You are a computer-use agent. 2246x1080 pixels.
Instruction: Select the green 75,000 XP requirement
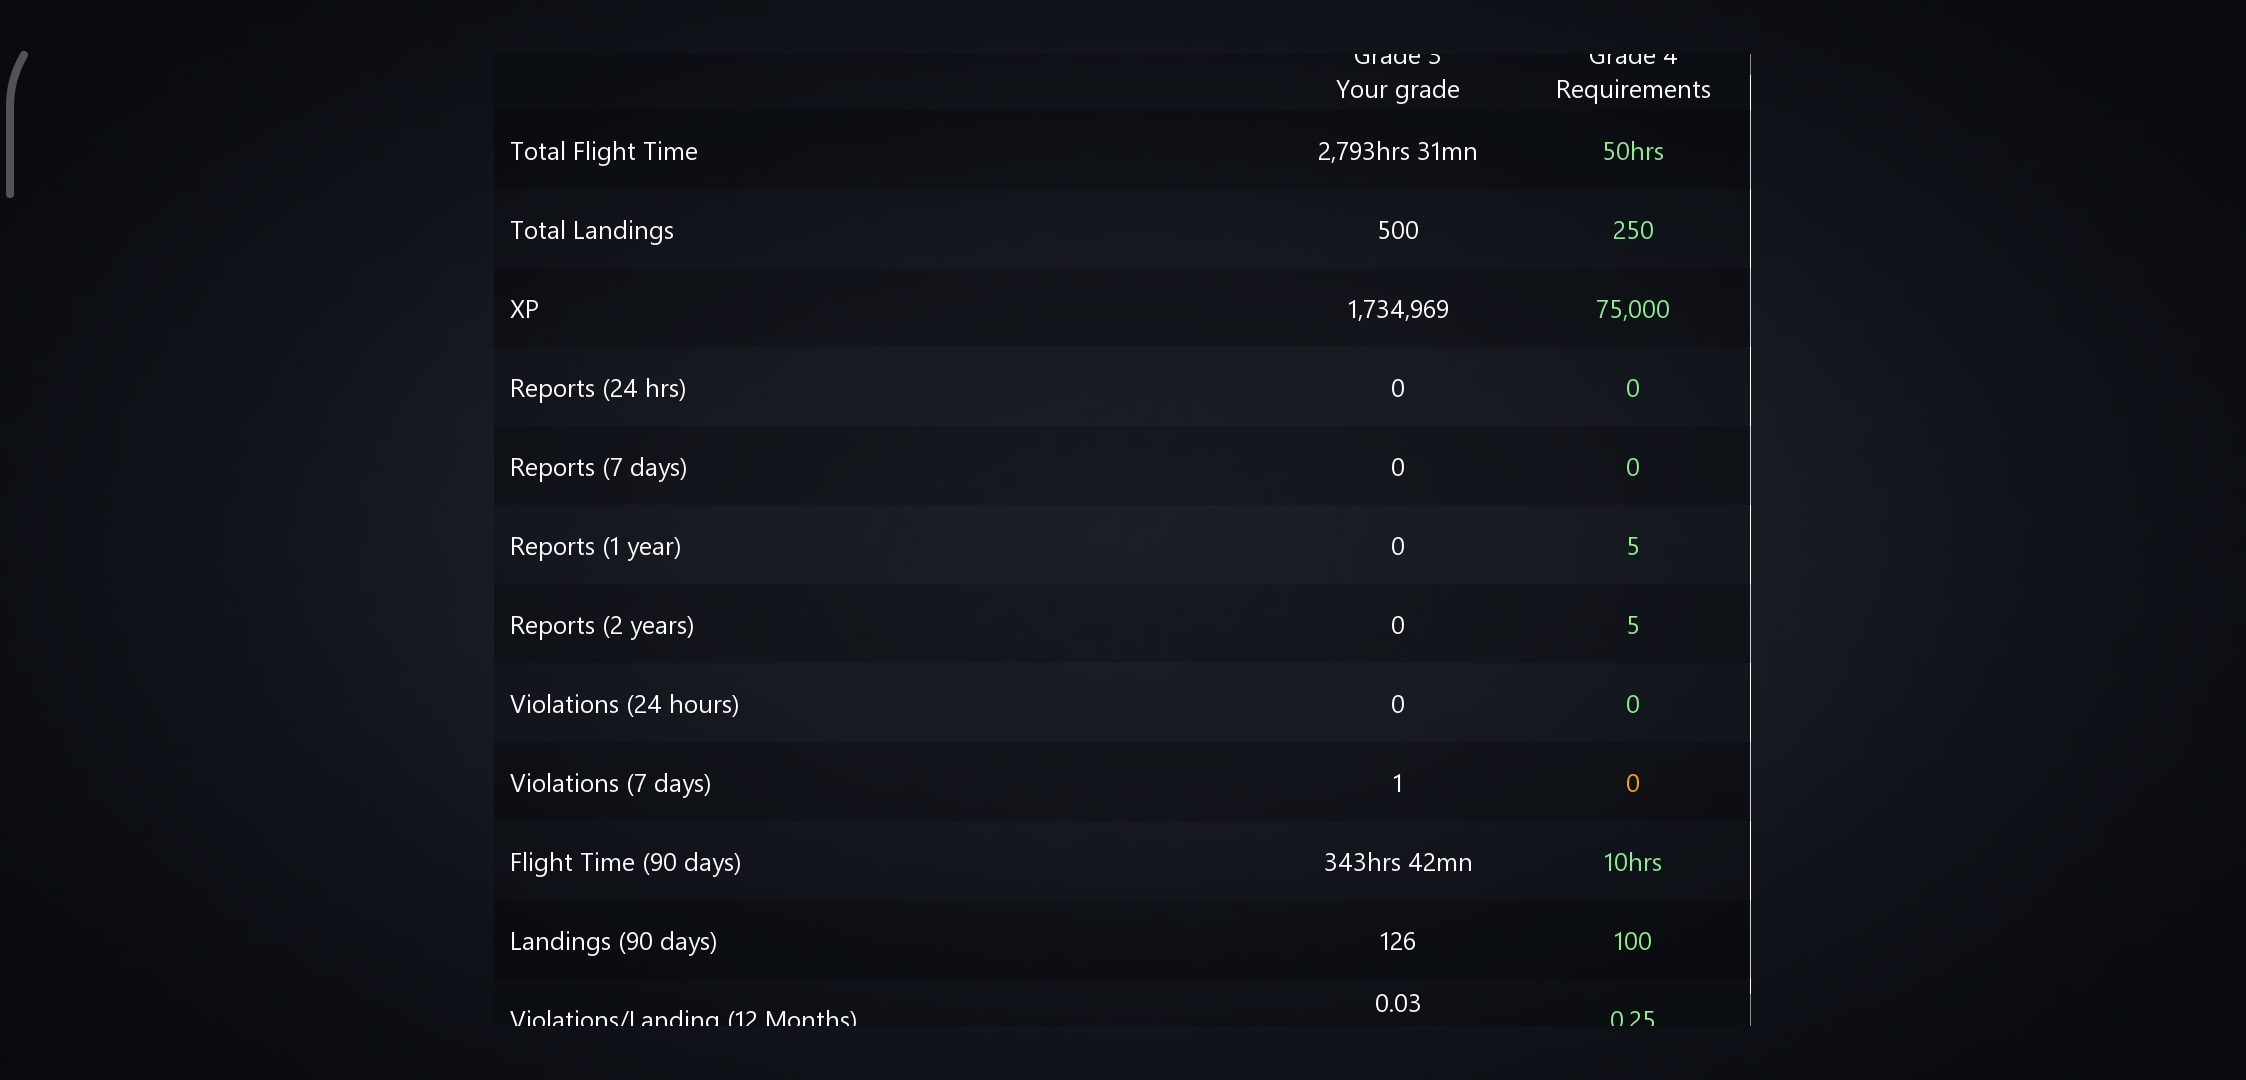coord(1632,309)
